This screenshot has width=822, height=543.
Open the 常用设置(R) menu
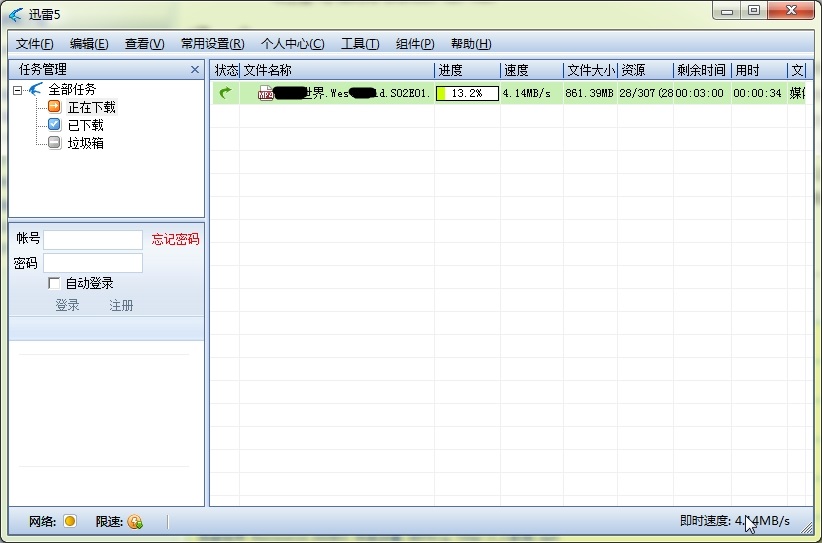click(x=212, y=44)
